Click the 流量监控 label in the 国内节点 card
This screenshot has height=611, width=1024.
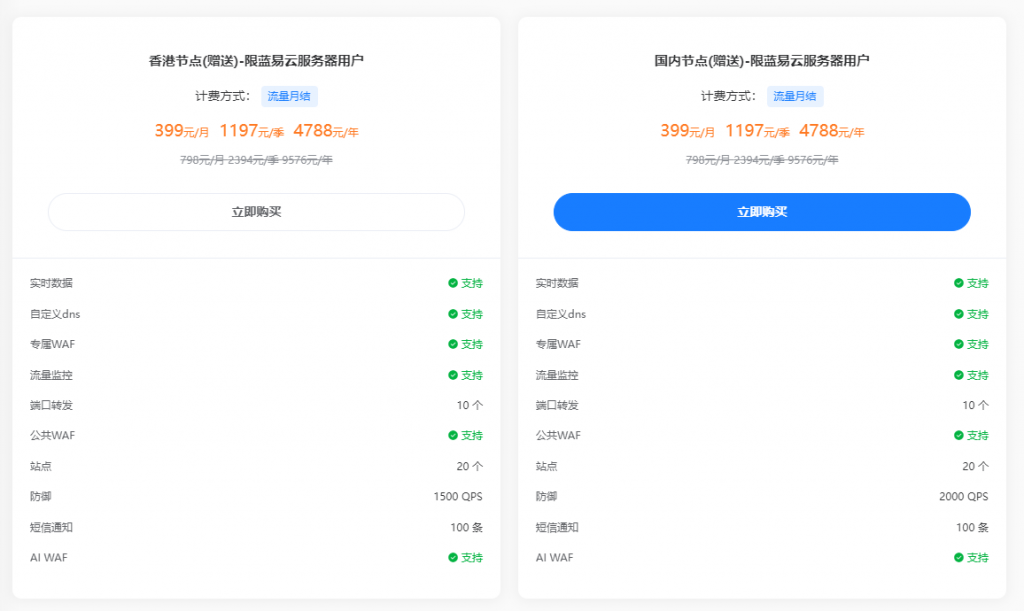point(557,375)
